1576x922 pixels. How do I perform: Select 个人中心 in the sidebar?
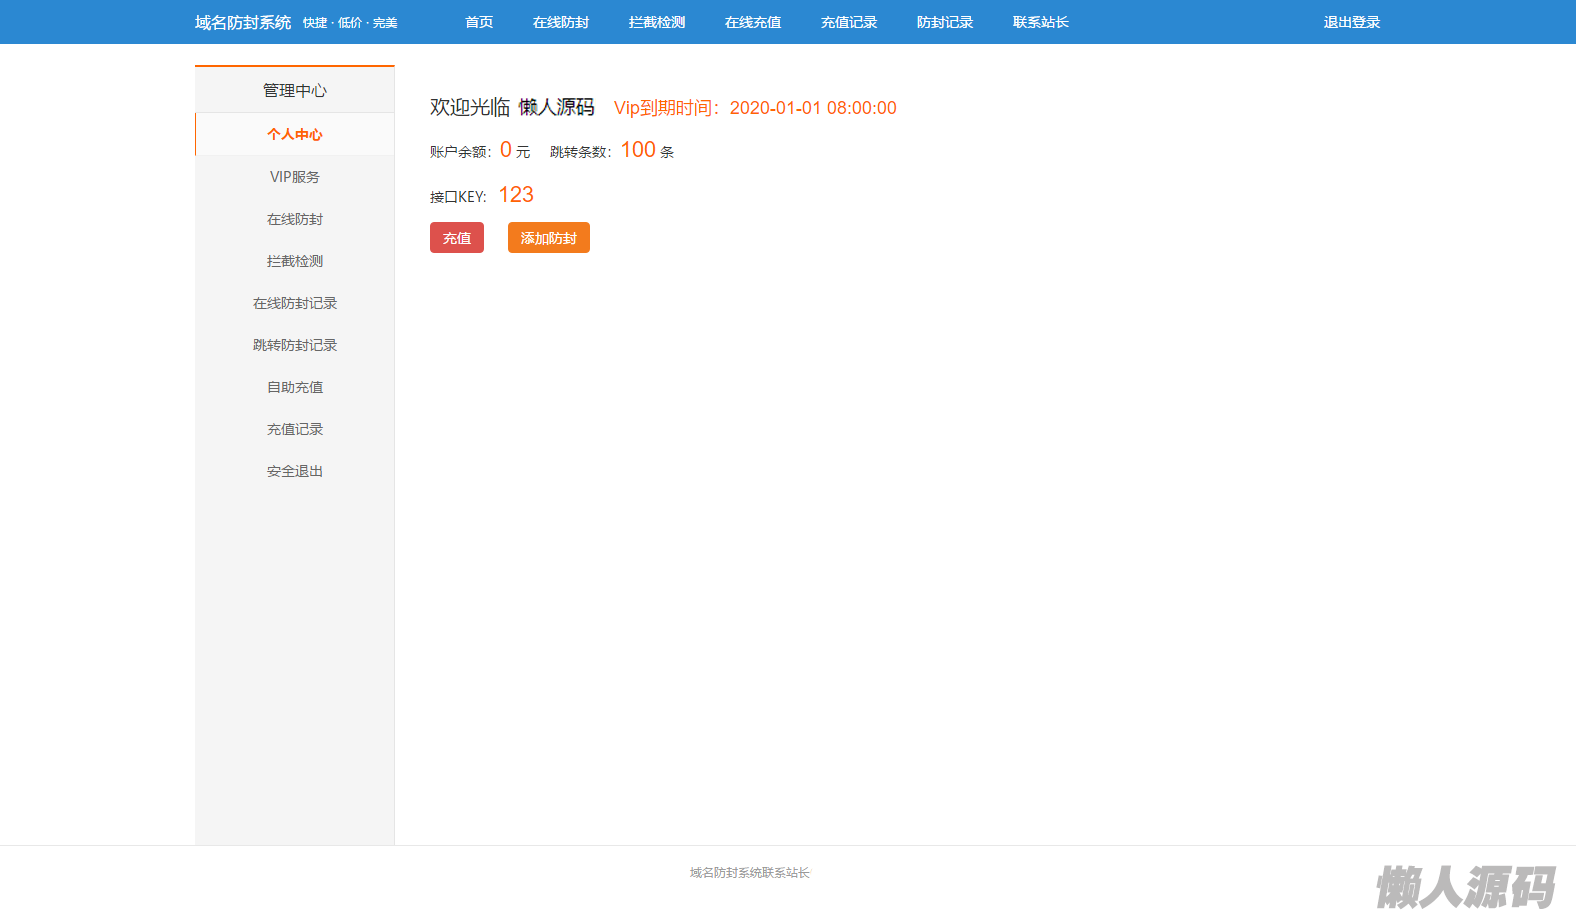(295, 134)
